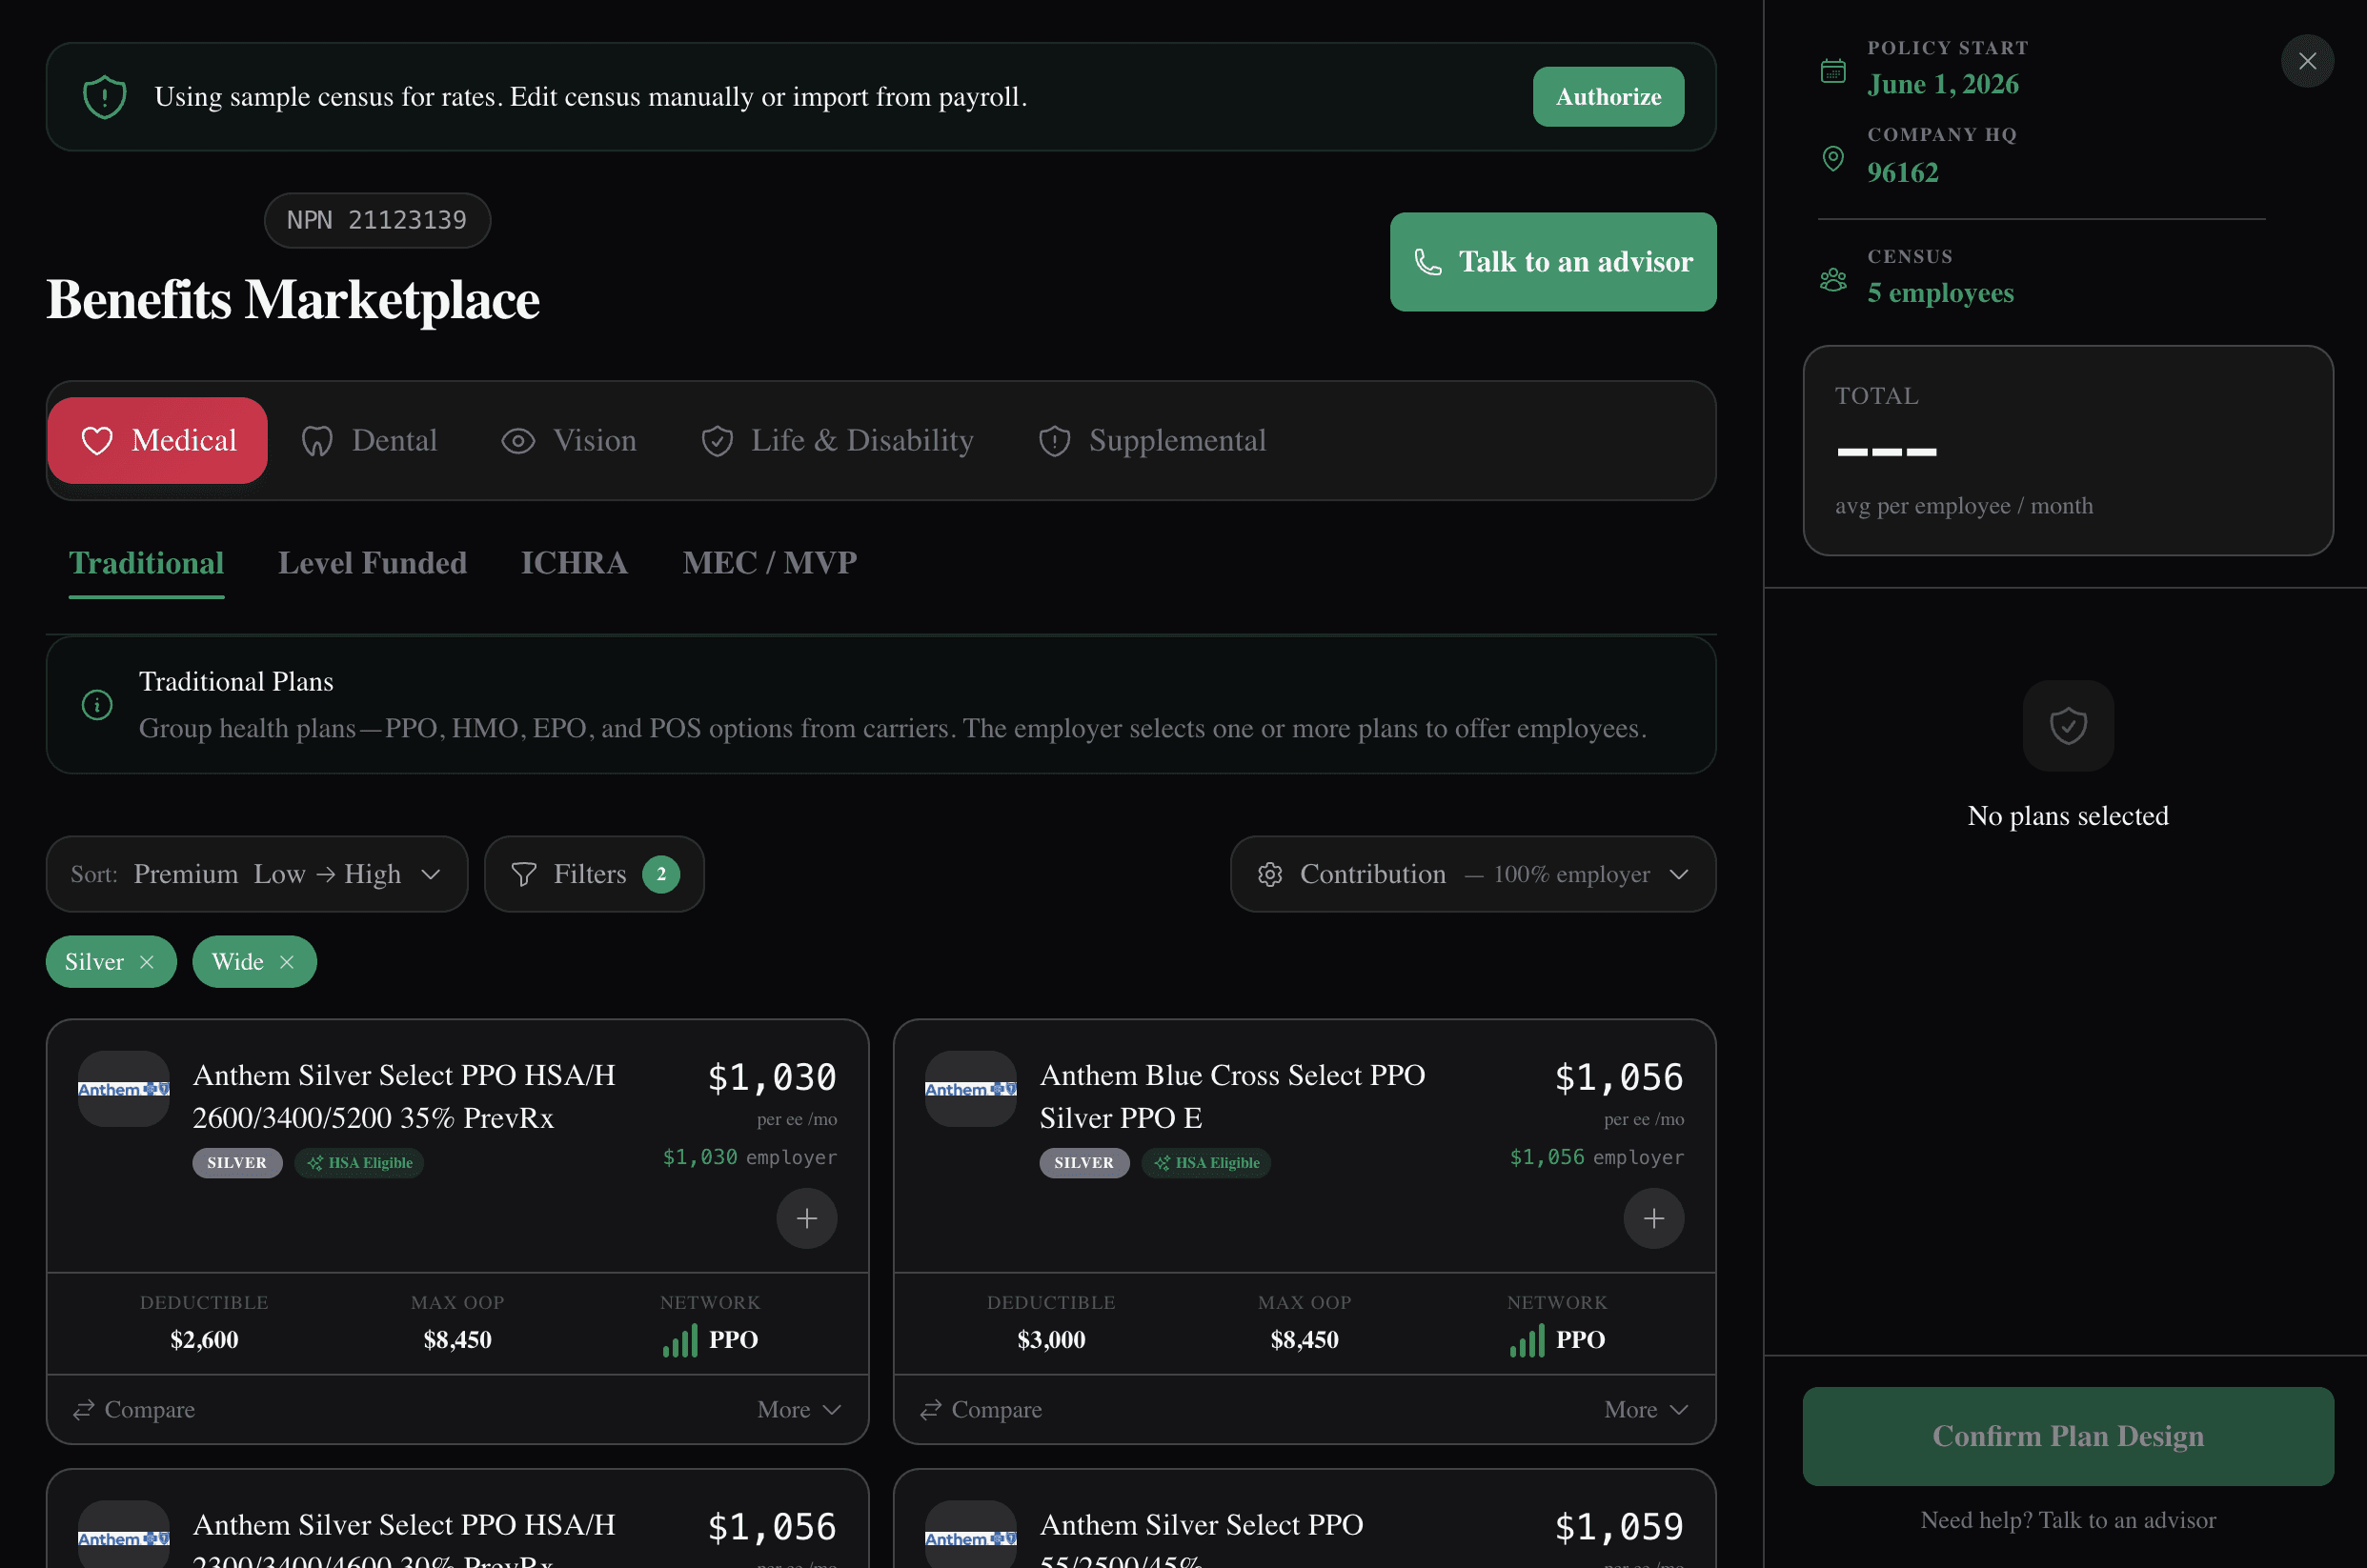Expand More on the $1,030 plan card
The image size is (2367, 1568).
click(x=799, y=1409)
